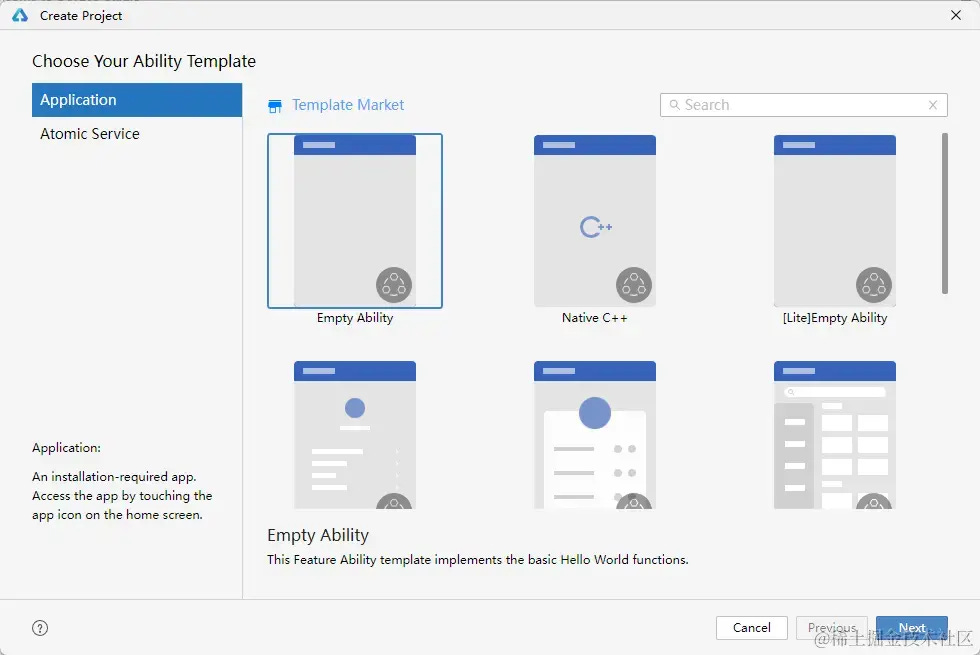
Task: Click the C++ logo in Native C++ card
Action: (596, 227)
